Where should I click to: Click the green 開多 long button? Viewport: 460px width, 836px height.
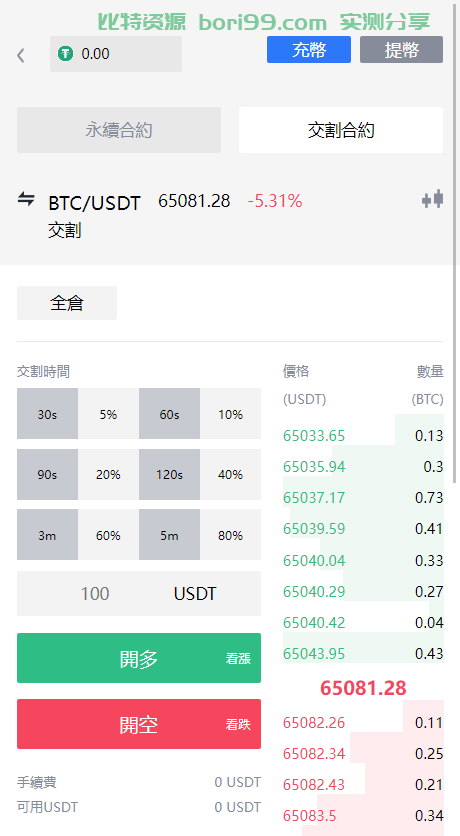click(139, 658)
